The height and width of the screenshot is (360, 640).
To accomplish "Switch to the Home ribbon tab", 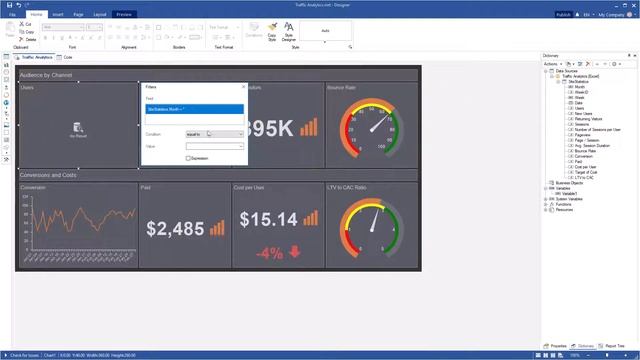I will coord(36,14).
